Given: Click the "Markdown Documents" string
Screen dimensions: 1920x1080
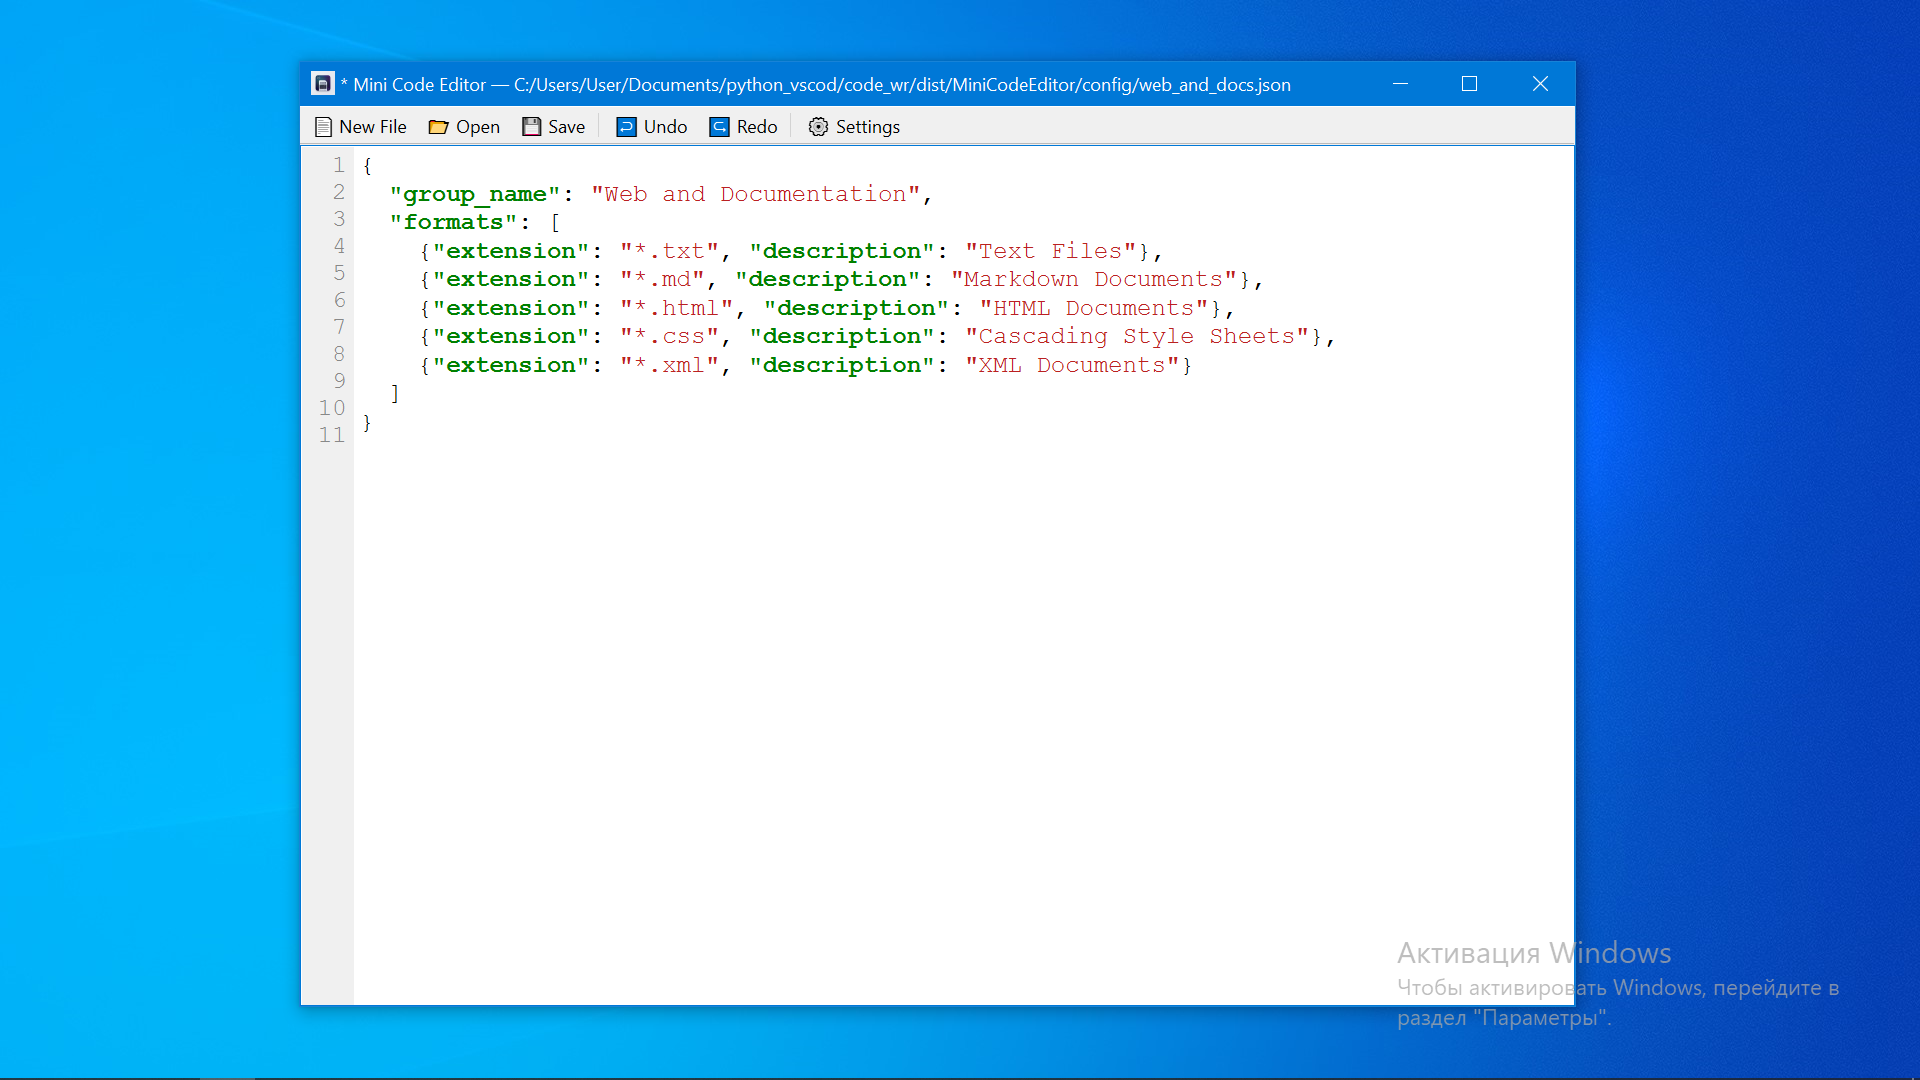Looking at the screenshot, I should 1094,279.
